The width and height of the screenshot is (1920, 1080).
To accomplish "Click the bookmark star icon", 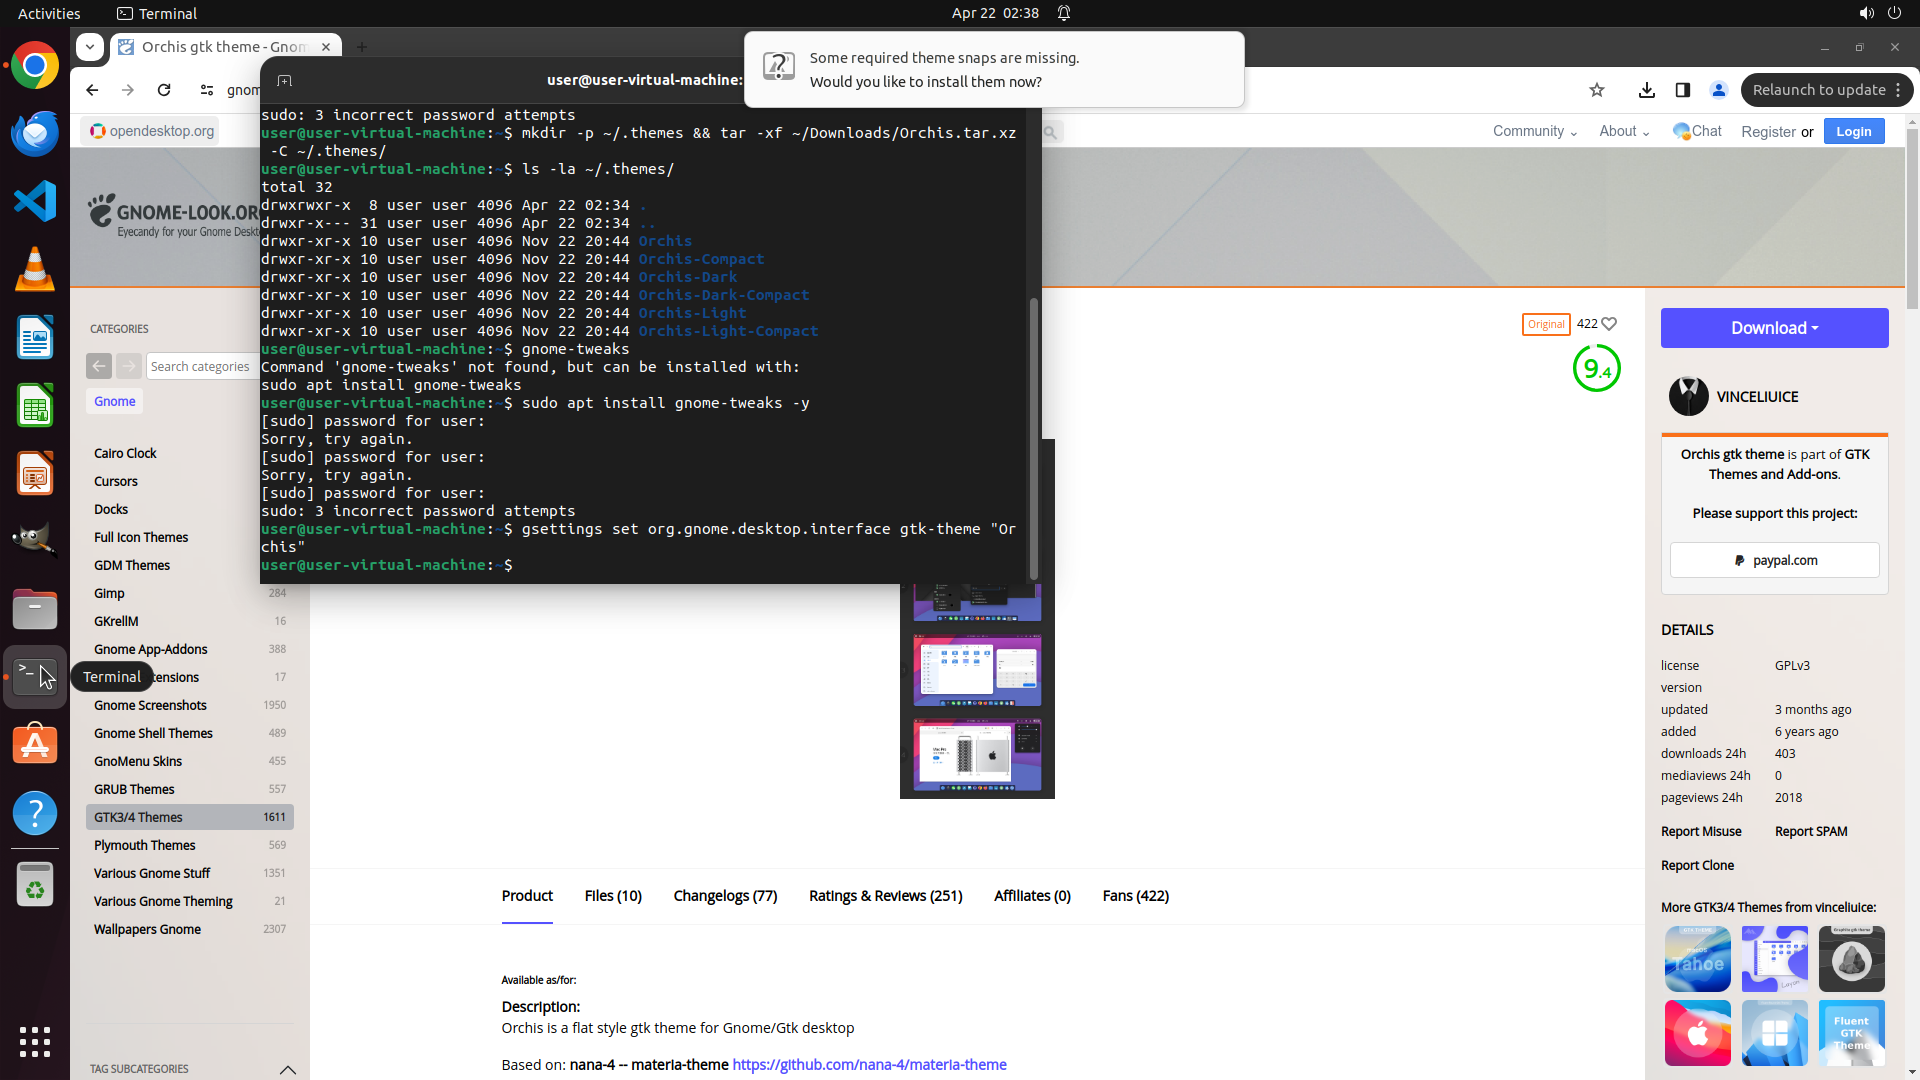I will point(1597,90).
